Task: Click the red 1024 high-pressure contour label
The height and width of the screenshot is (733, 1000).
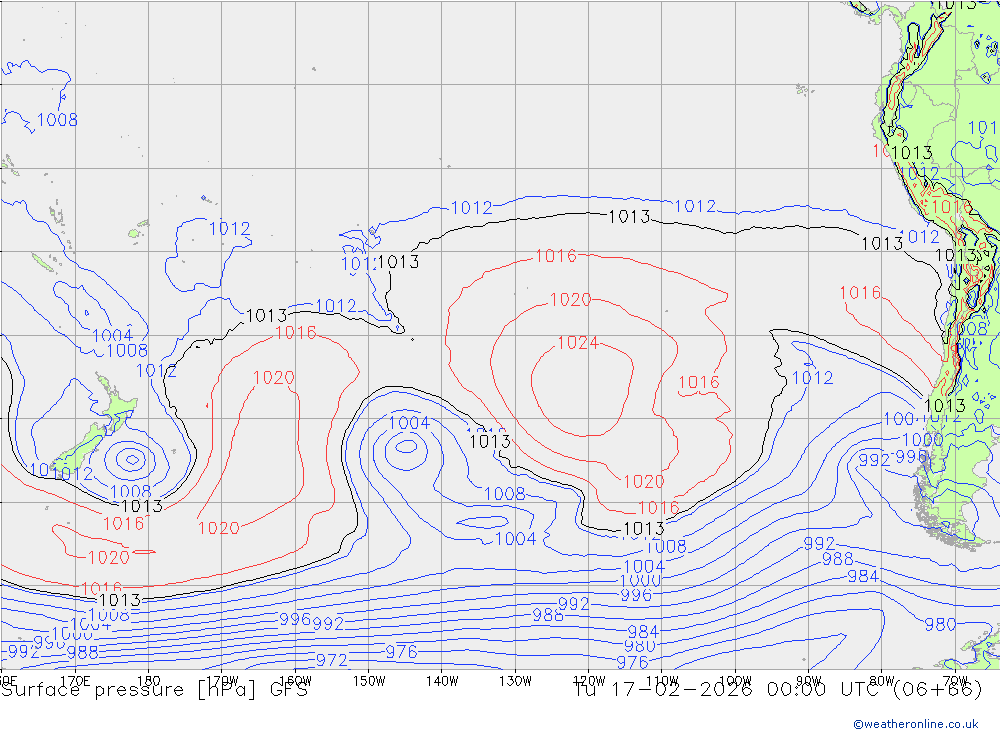Action: [578, 343]
